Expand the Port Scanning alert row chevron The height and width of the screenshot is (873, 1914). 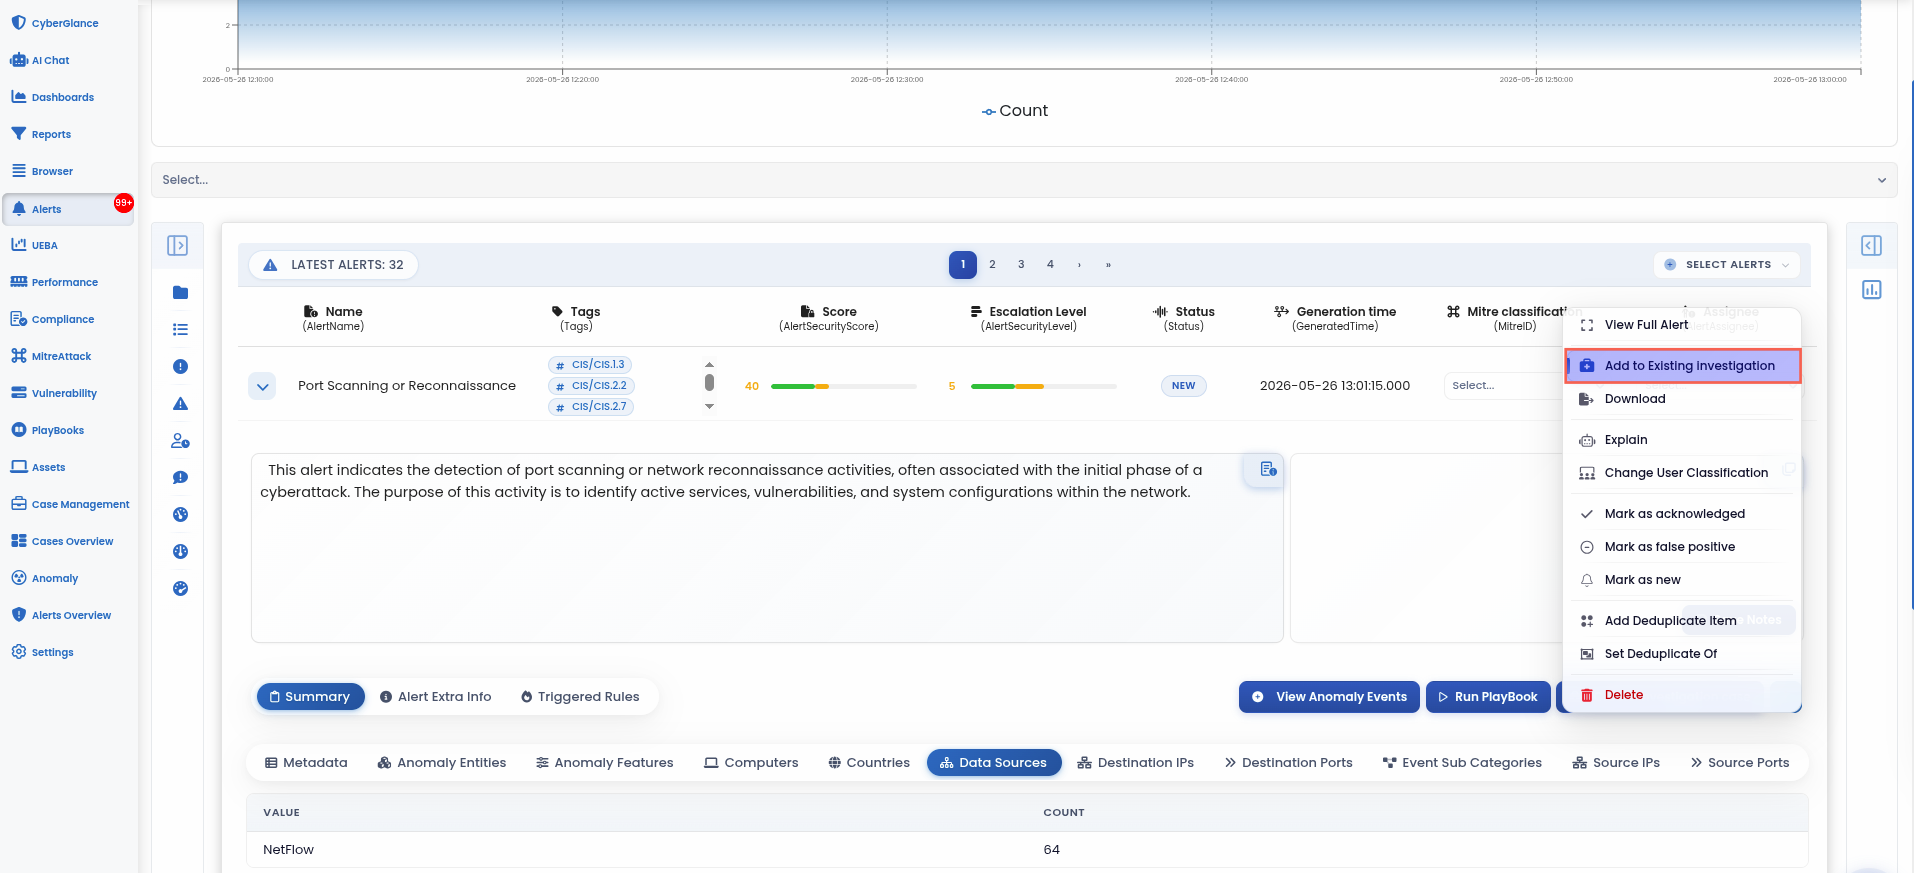pos(262,386)
